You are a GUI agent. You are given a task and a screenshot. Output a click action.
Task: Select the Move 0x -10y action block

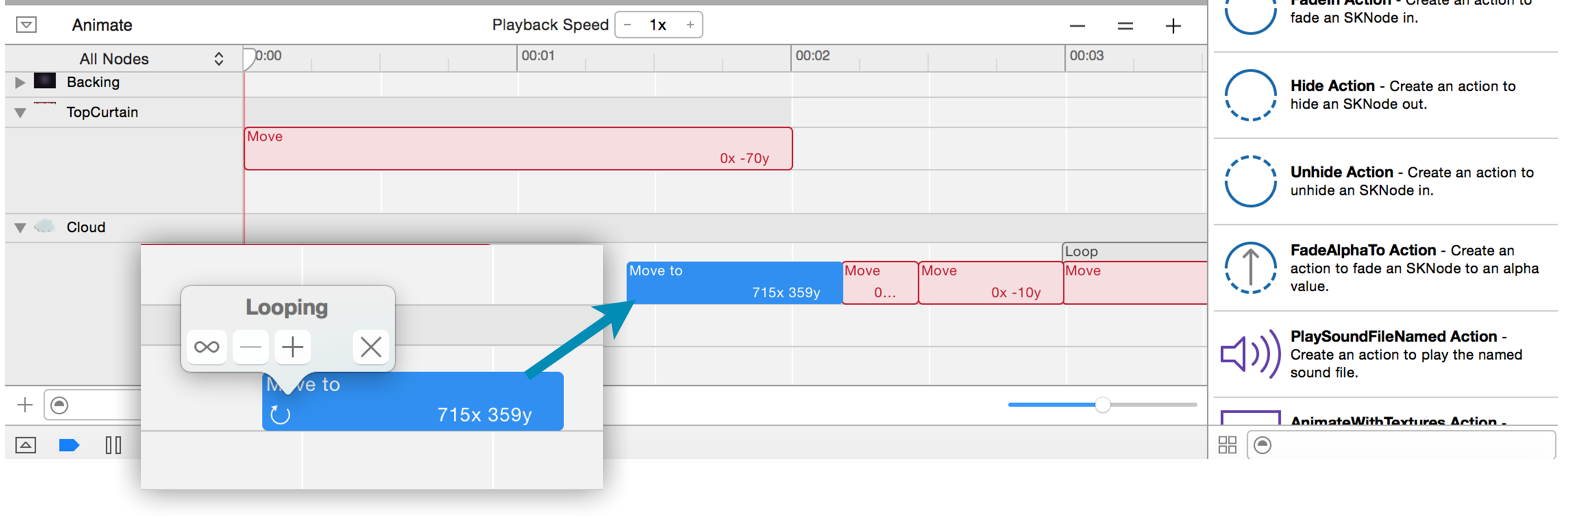991,283
